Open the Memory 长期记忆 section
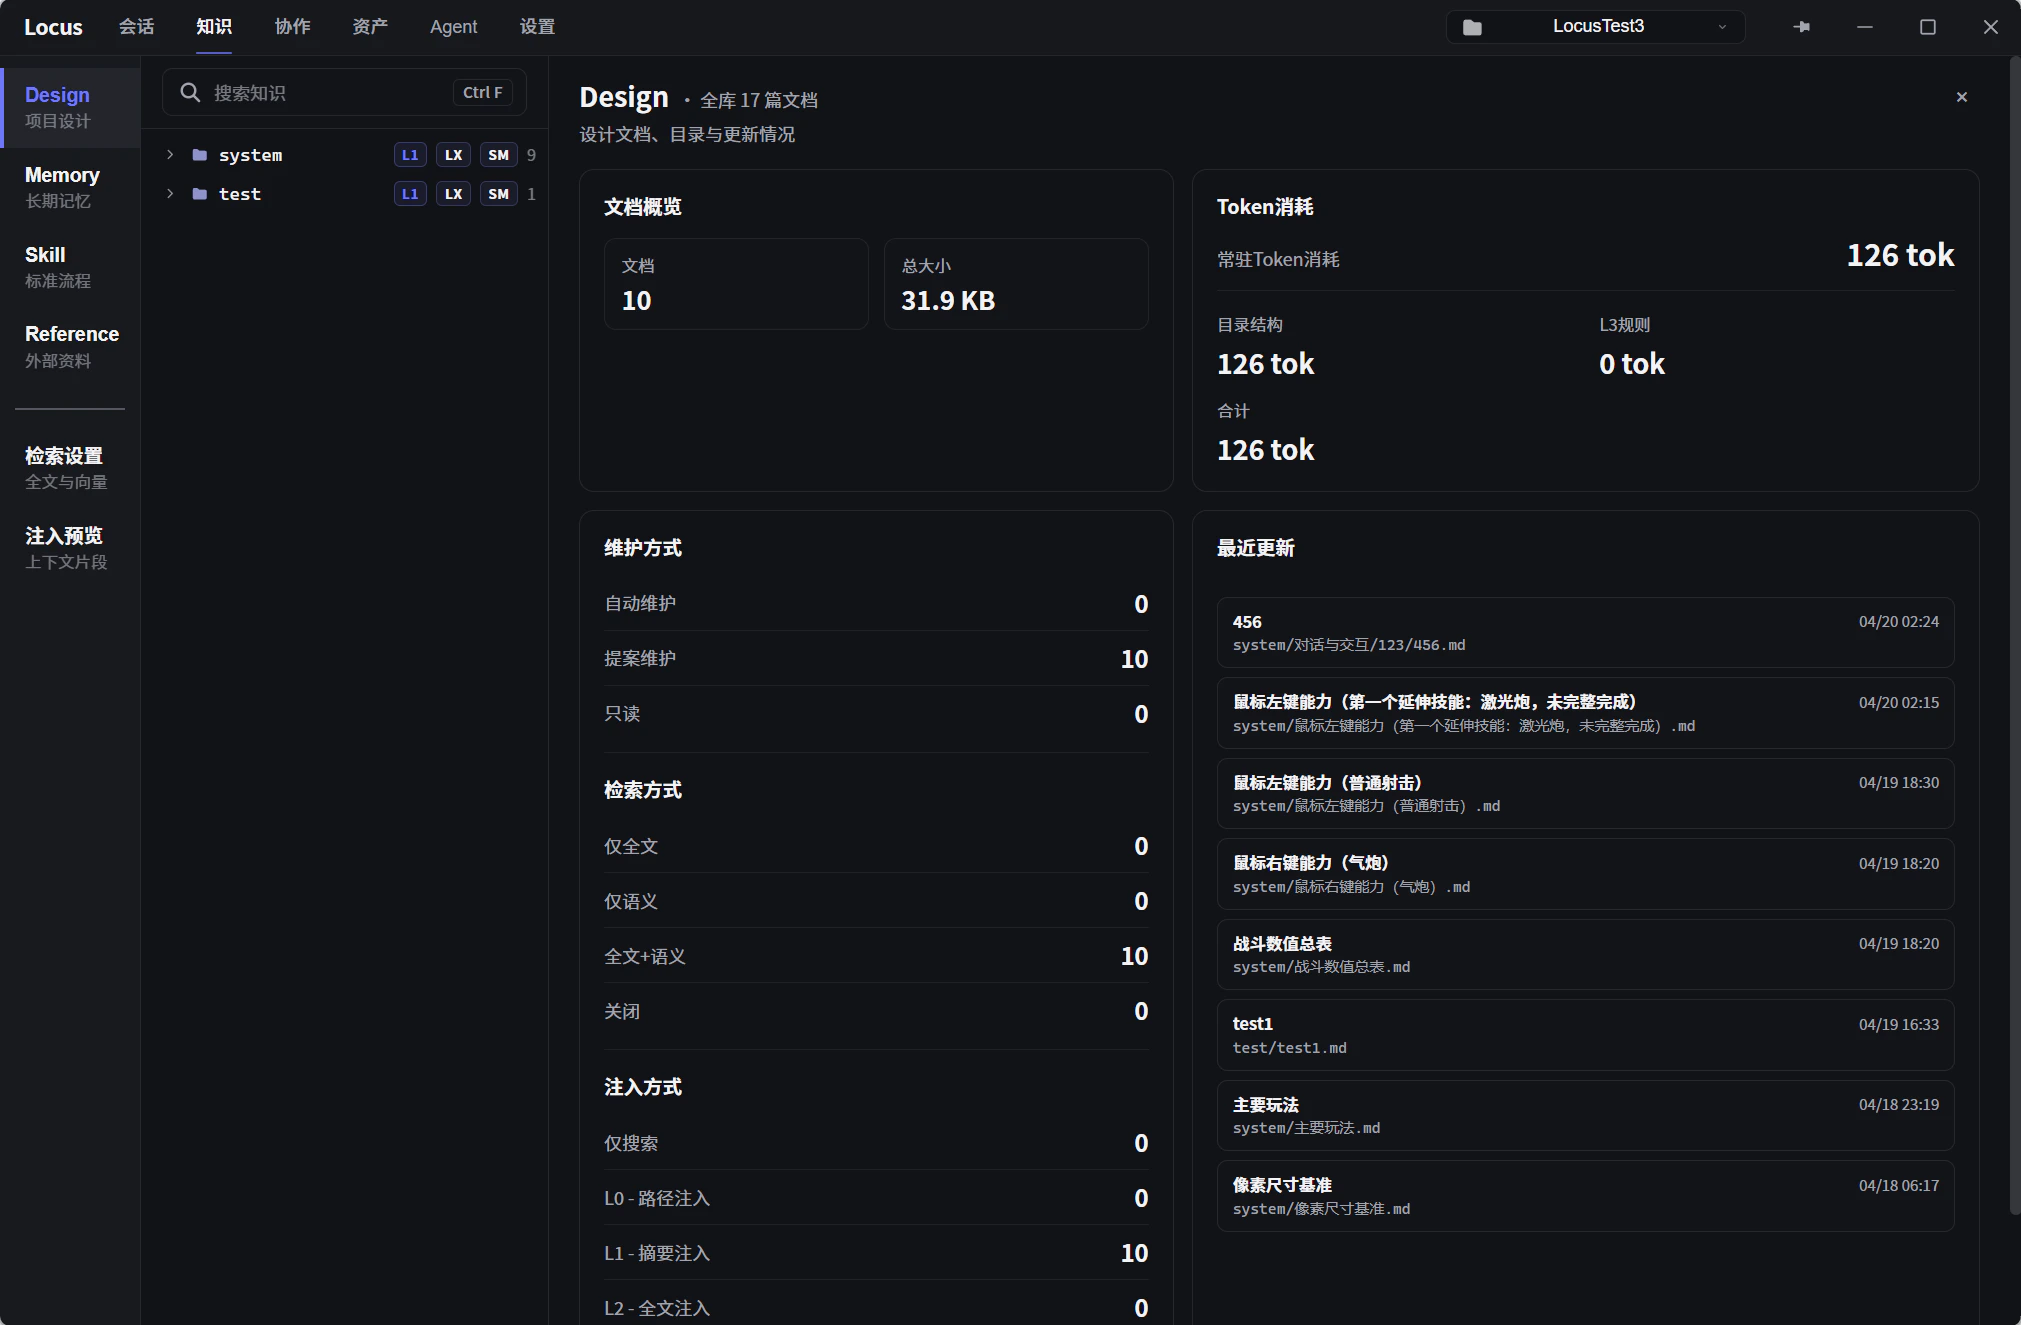Viewport: 2021px width, 1325px height. [62, 187]
